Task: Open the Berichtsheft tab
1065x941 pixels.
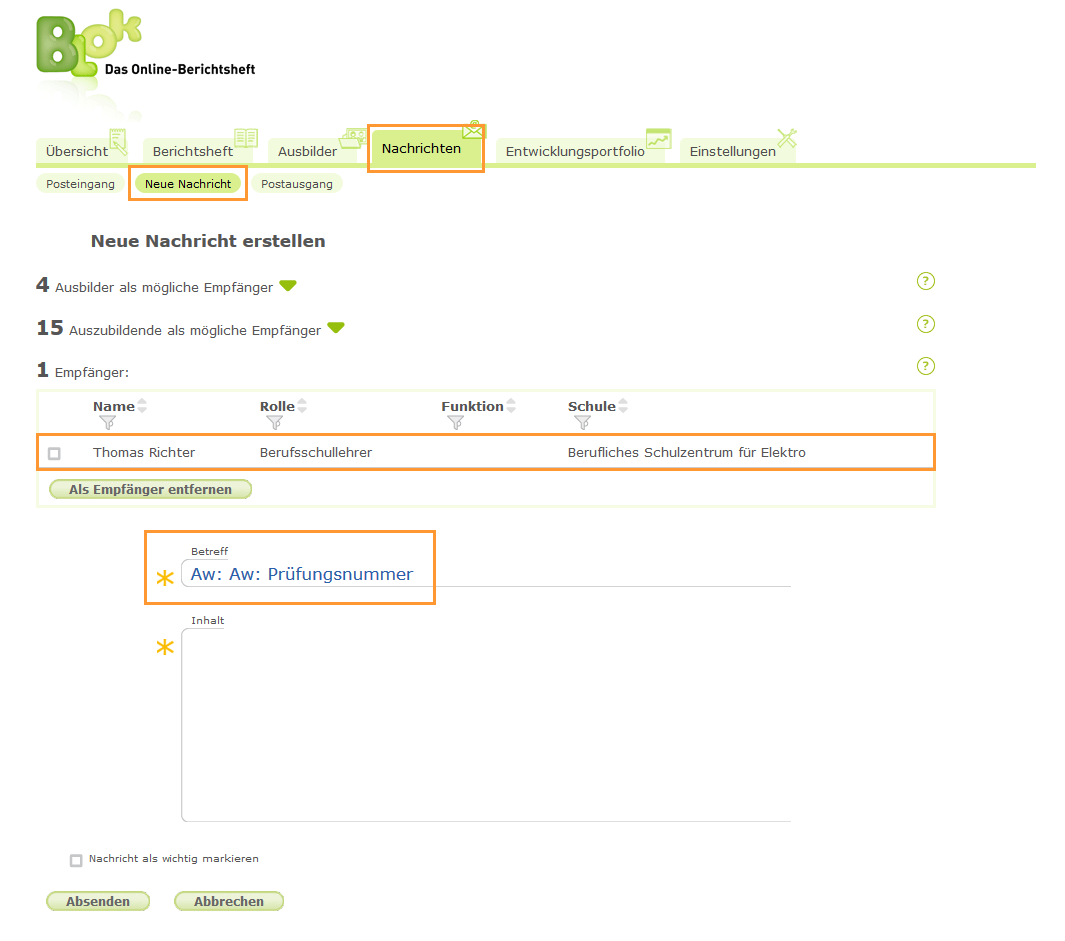Action: (x=193, y=151)
